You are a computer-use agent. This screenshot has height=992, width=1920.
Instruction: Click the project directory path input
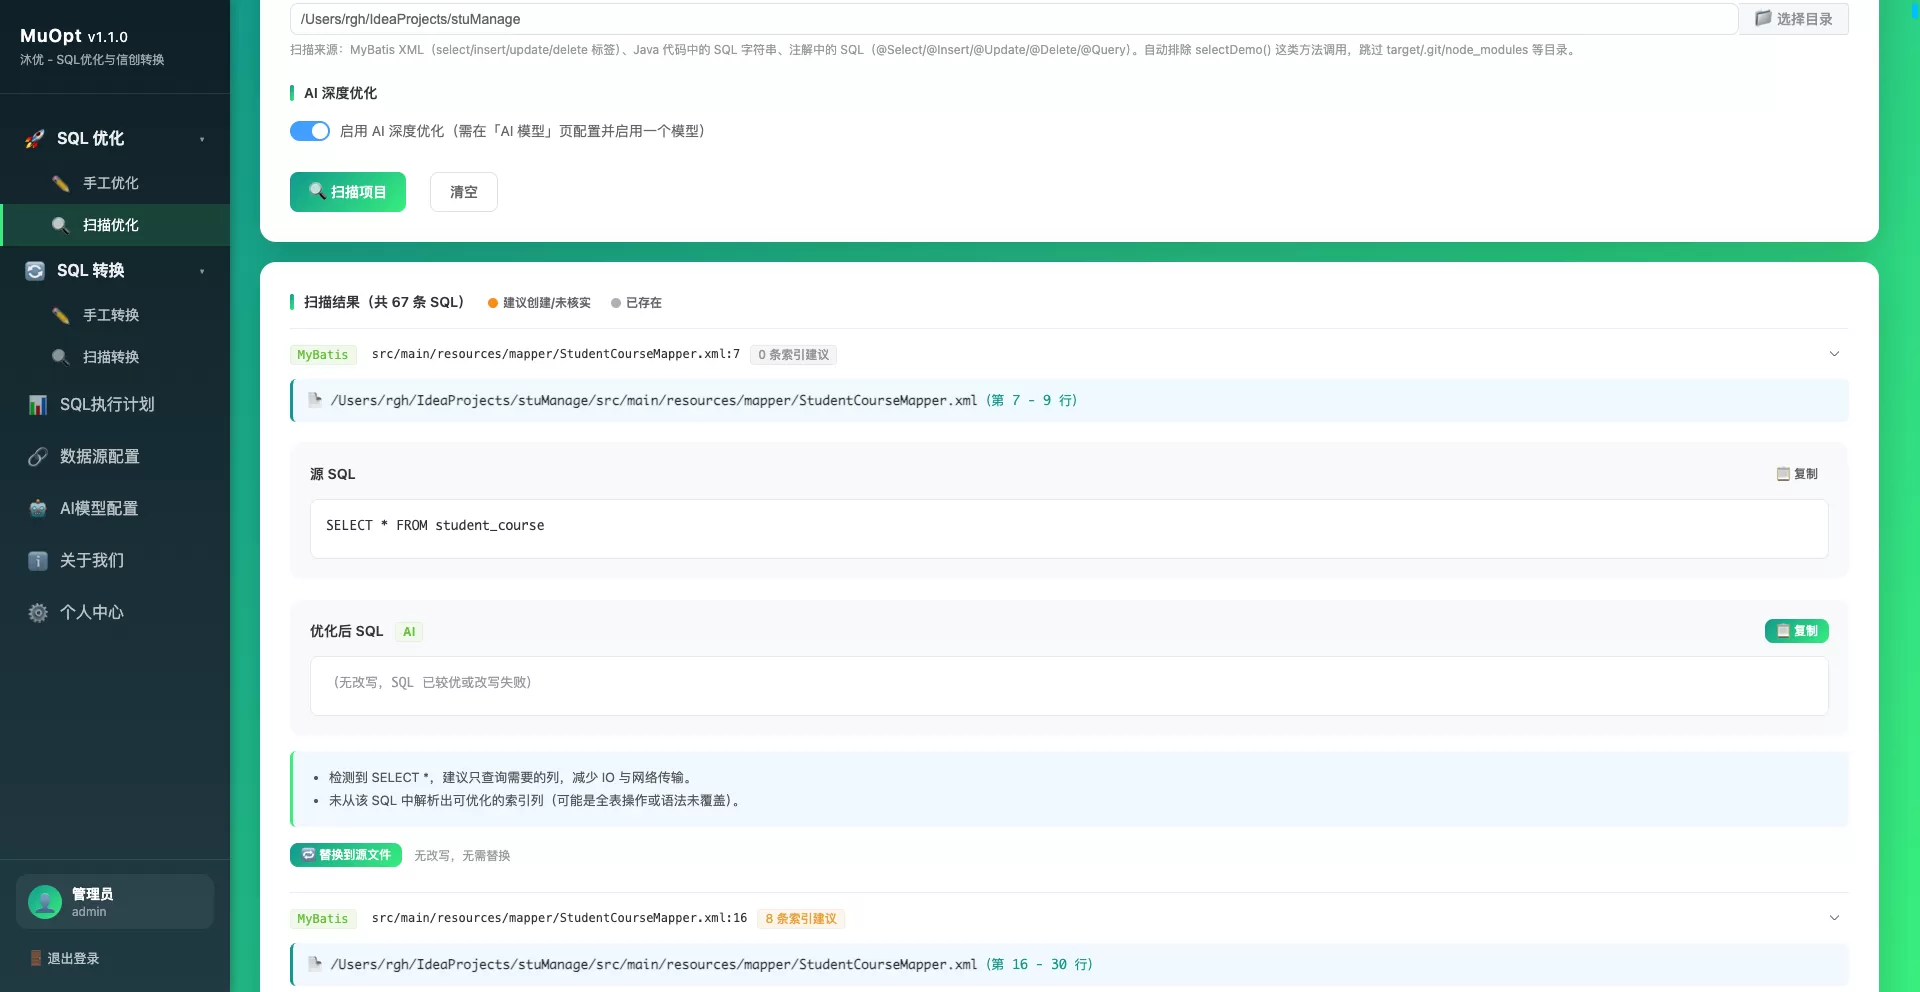coord(1013,19)
